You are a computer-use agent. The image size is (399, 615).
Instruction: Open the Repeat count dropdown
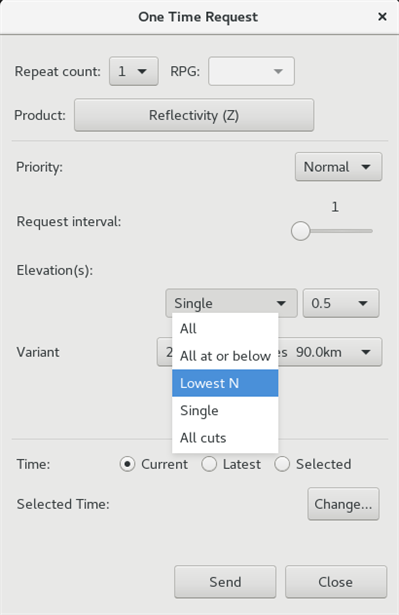pyautogui.click(x=134, y=71)
